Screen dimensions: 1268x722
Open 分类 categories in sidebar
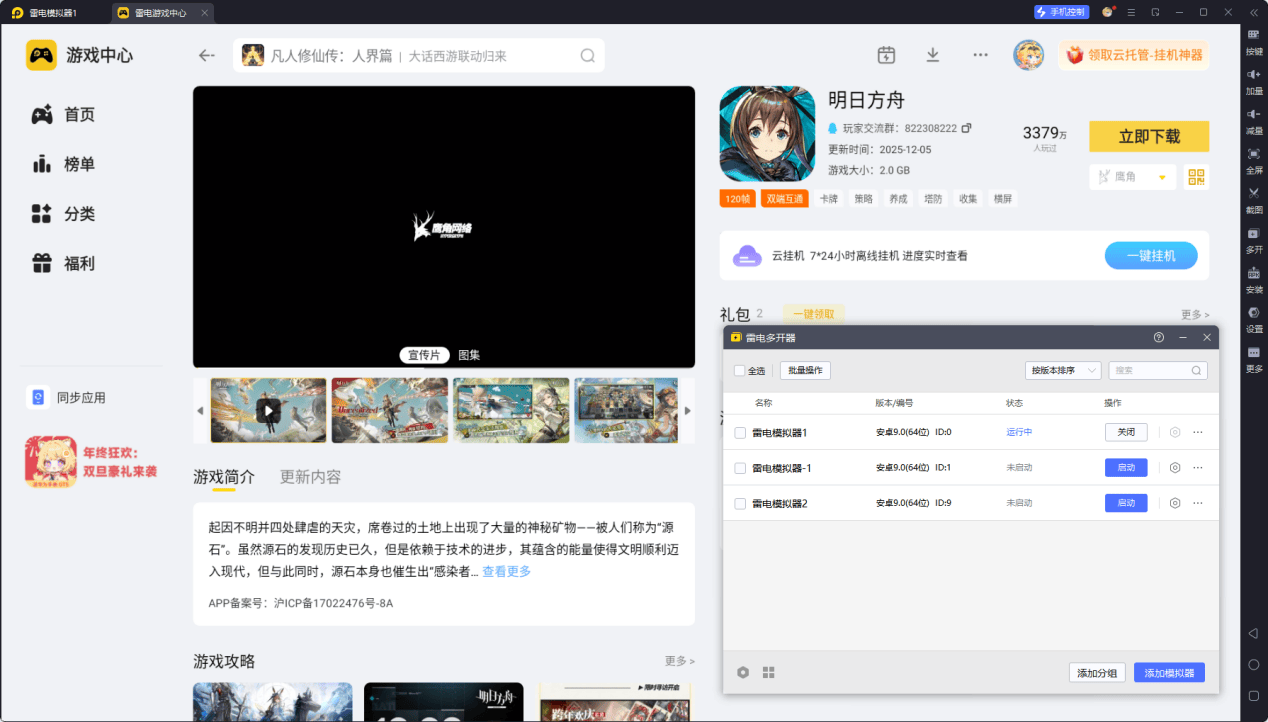64,214
